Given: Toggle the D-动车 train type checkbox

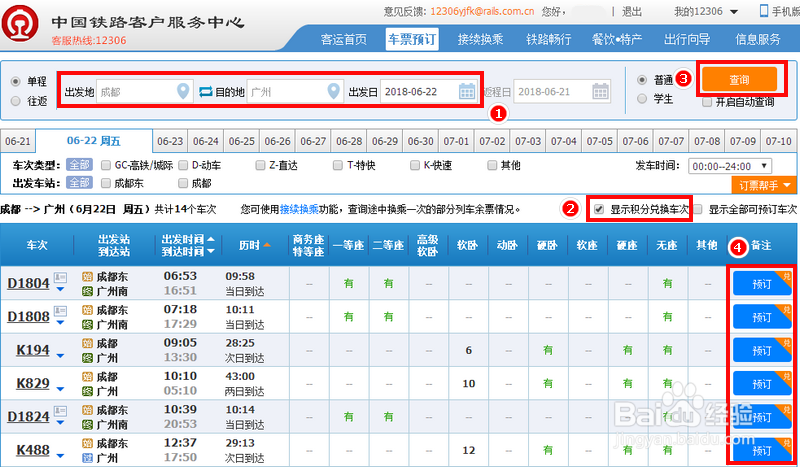Looking at the screenshot, I should click(x=183, y=165).
